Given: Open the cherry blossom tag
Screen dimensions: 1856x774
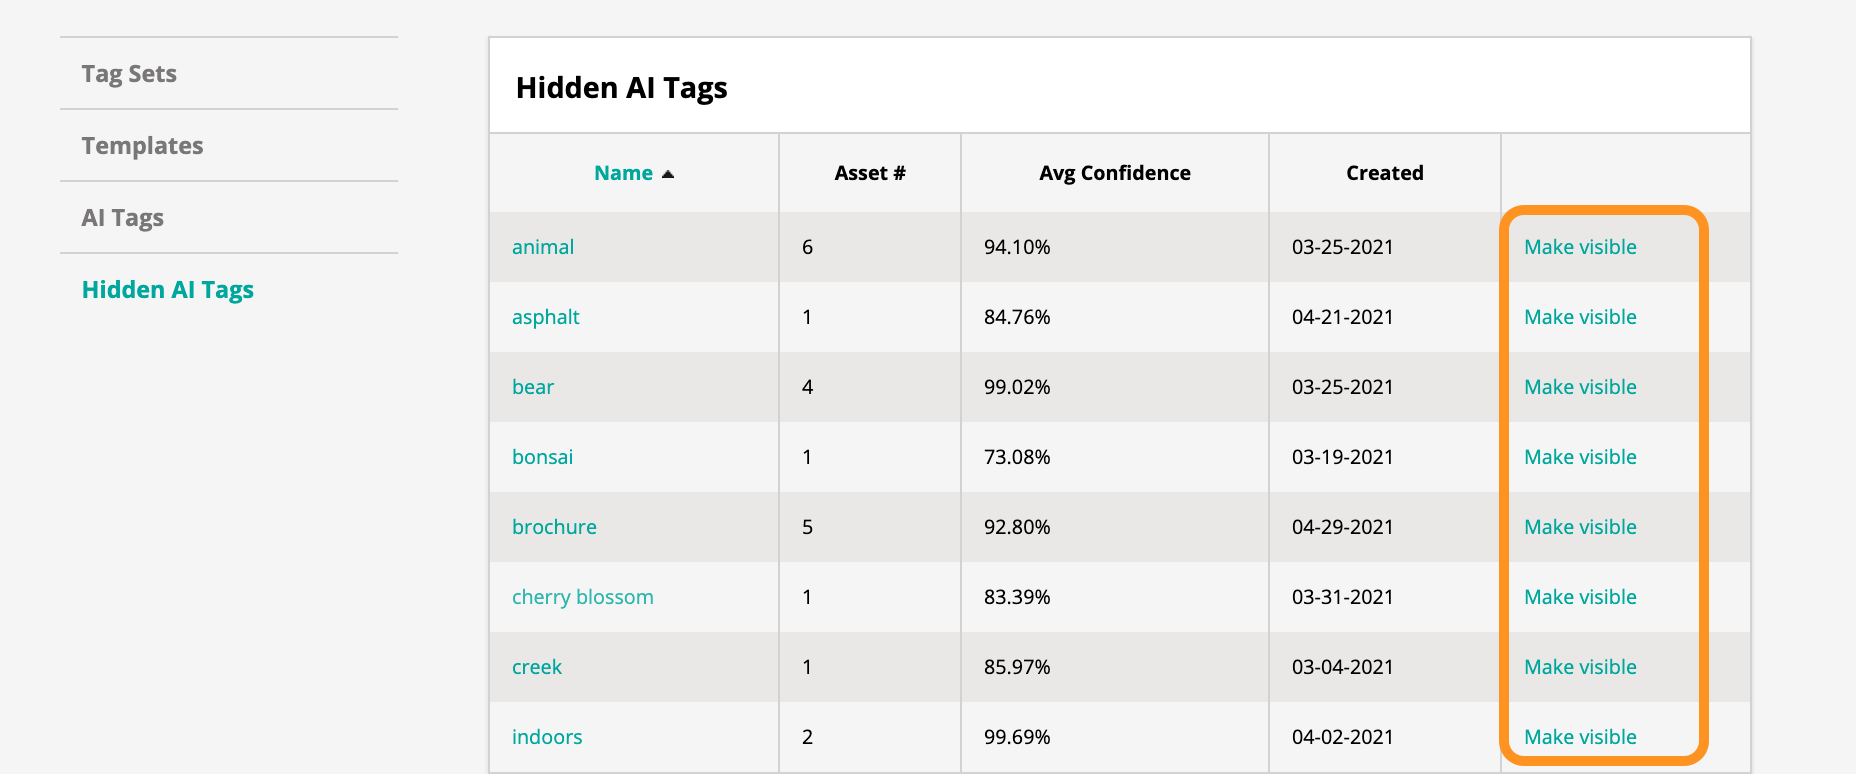Looking at the screenshot, I should pos(583,597).
